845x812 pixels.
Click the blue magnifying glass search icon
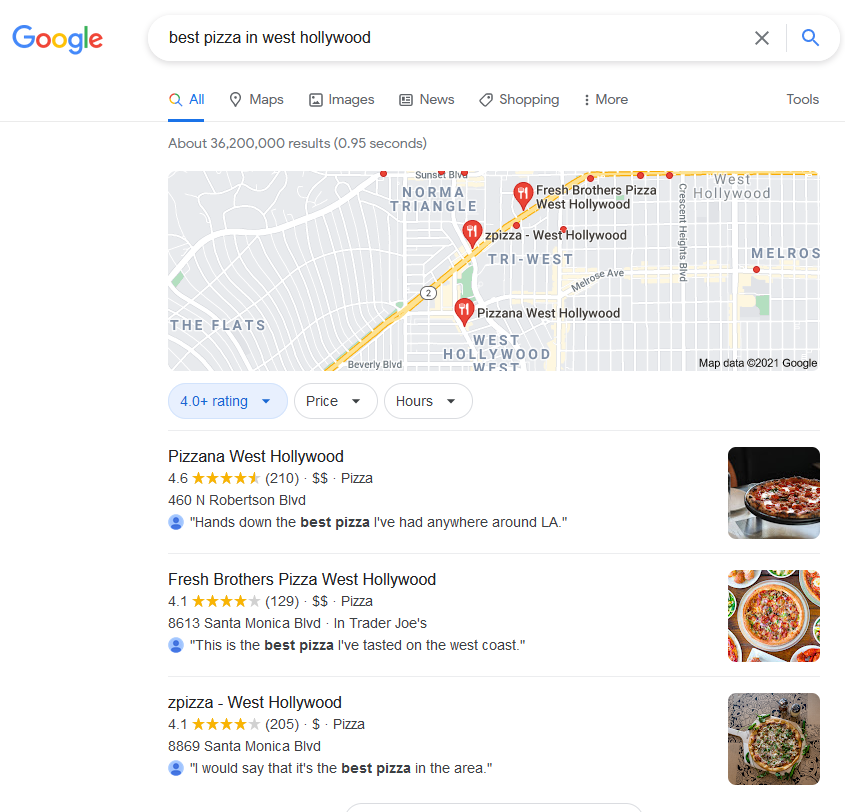point(810,38)
